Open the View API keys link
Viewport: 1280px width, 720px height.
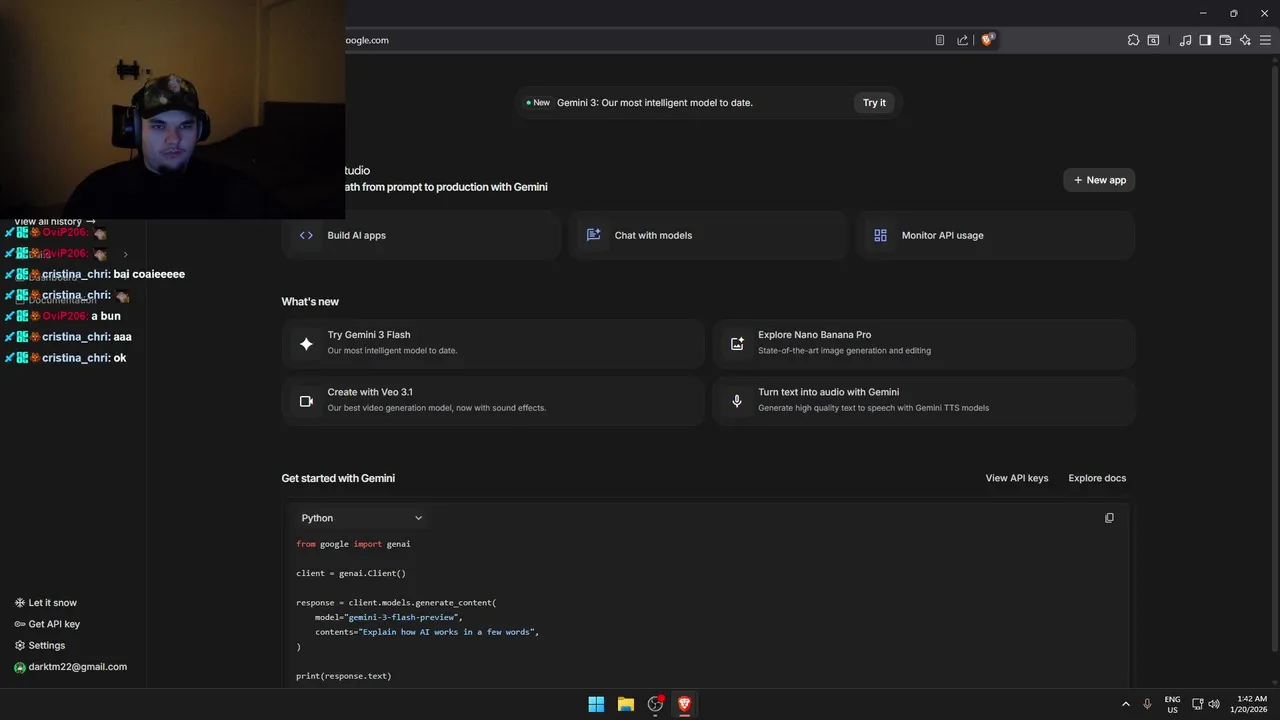pos(1017,478)
